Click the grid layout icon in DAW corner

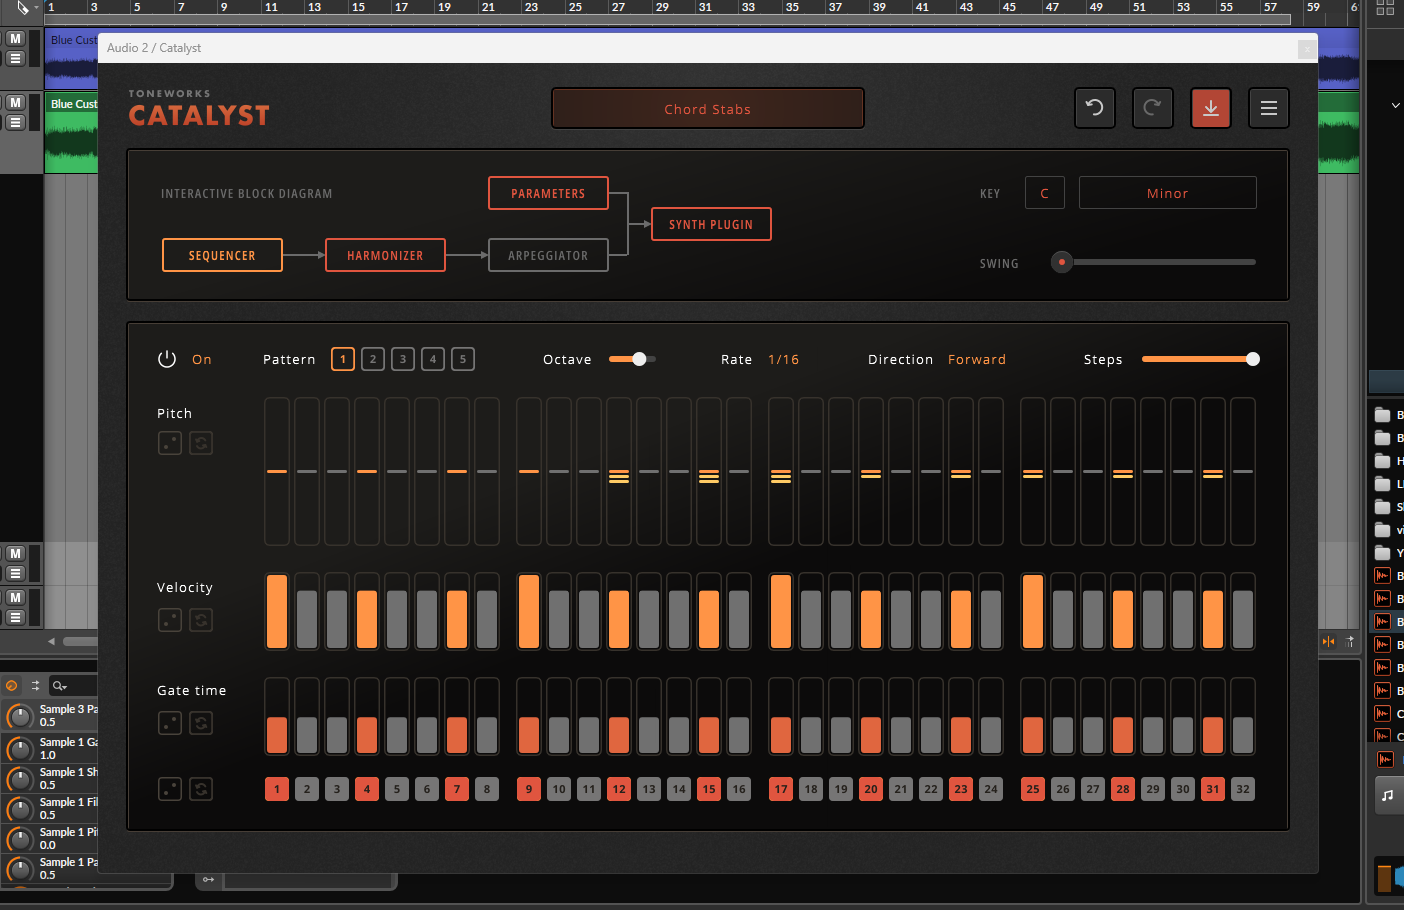point(1385,8)
